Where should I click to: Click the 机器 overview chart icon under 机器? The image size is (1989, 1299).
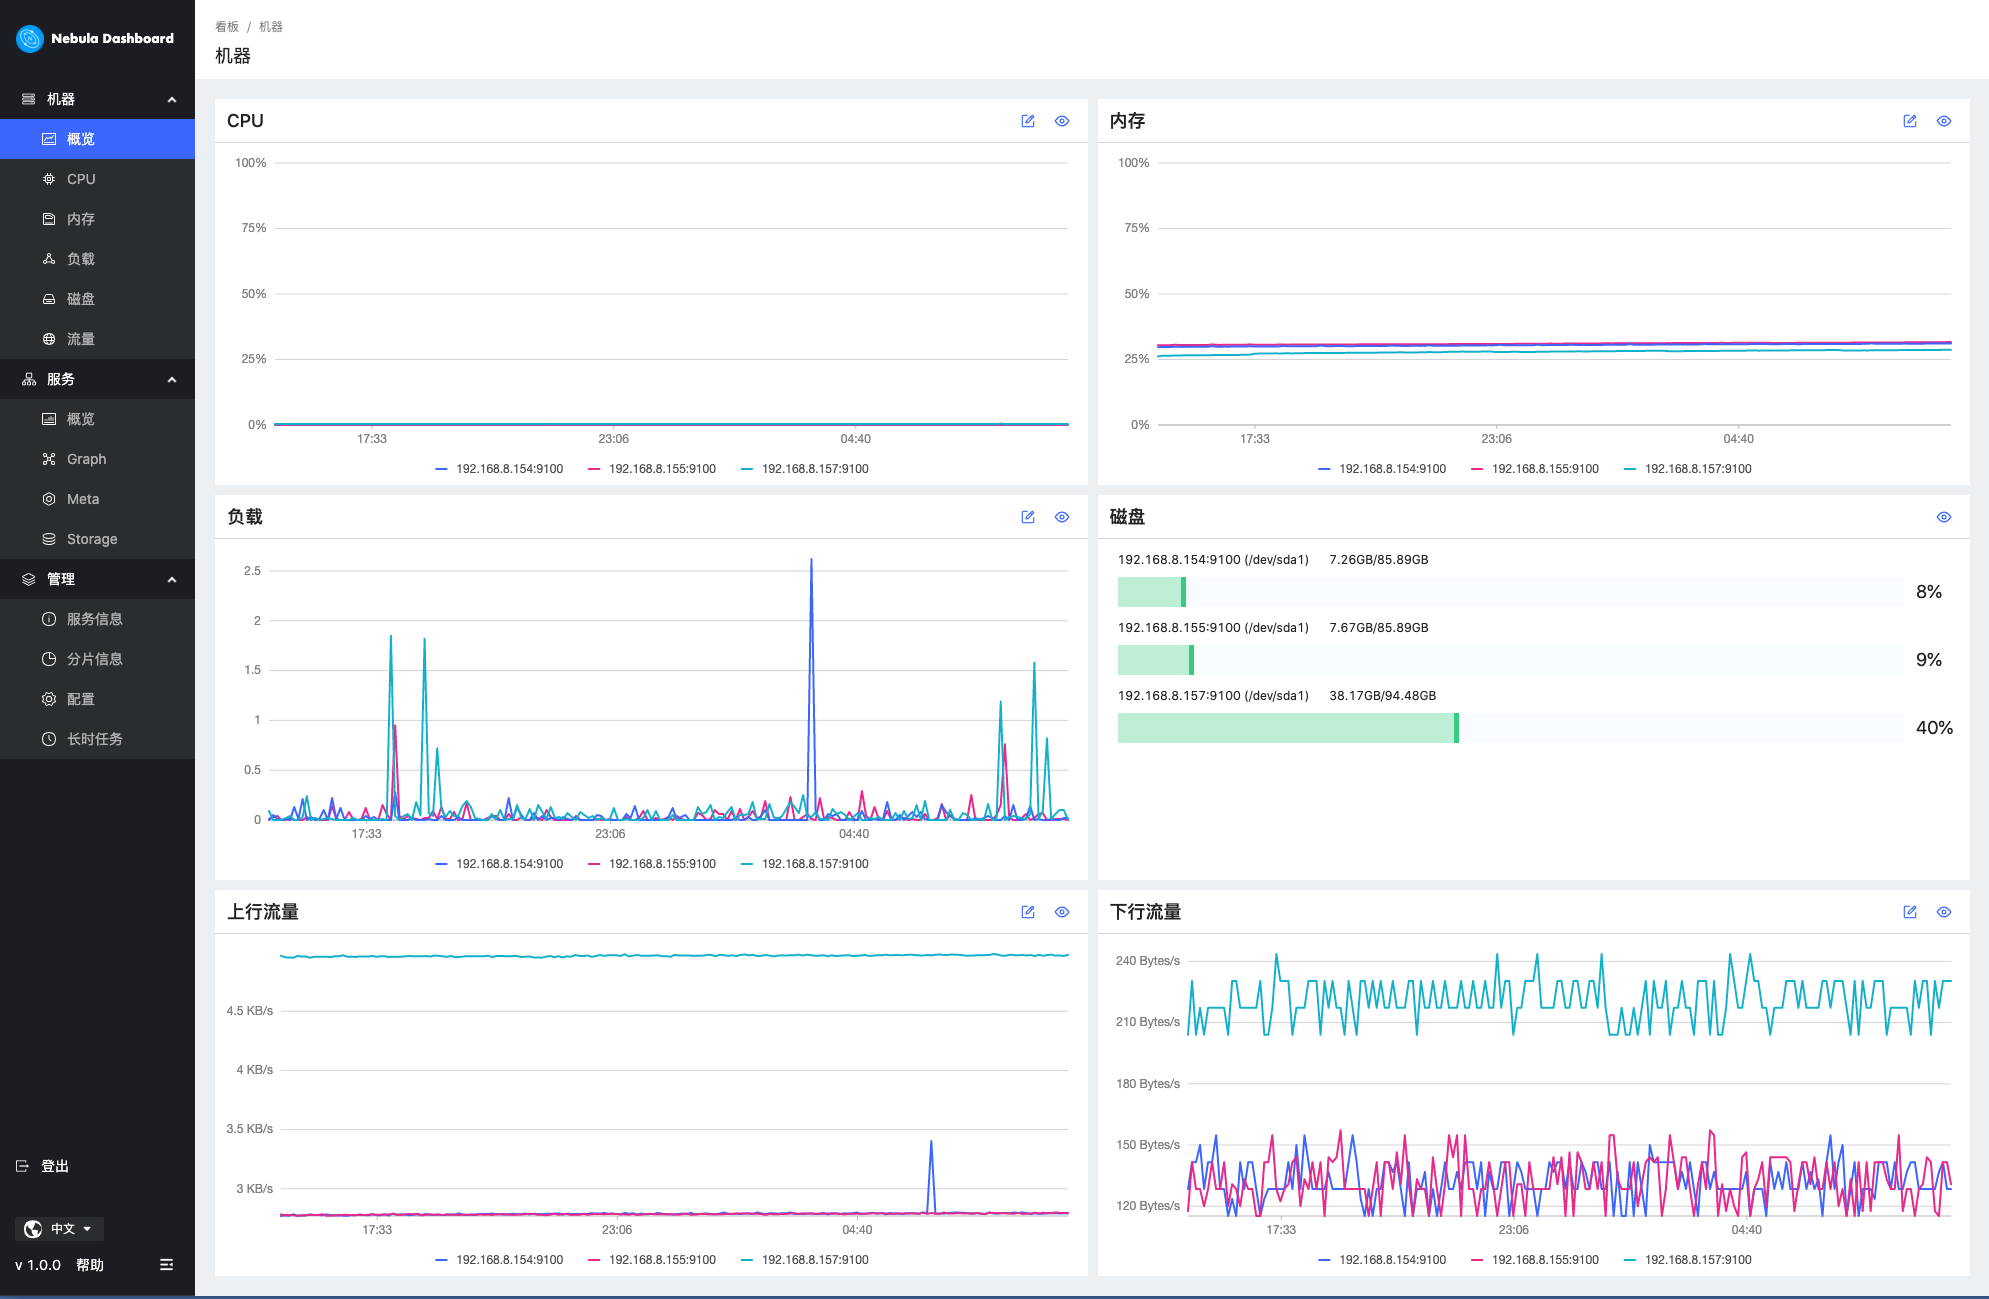[49, 139]
